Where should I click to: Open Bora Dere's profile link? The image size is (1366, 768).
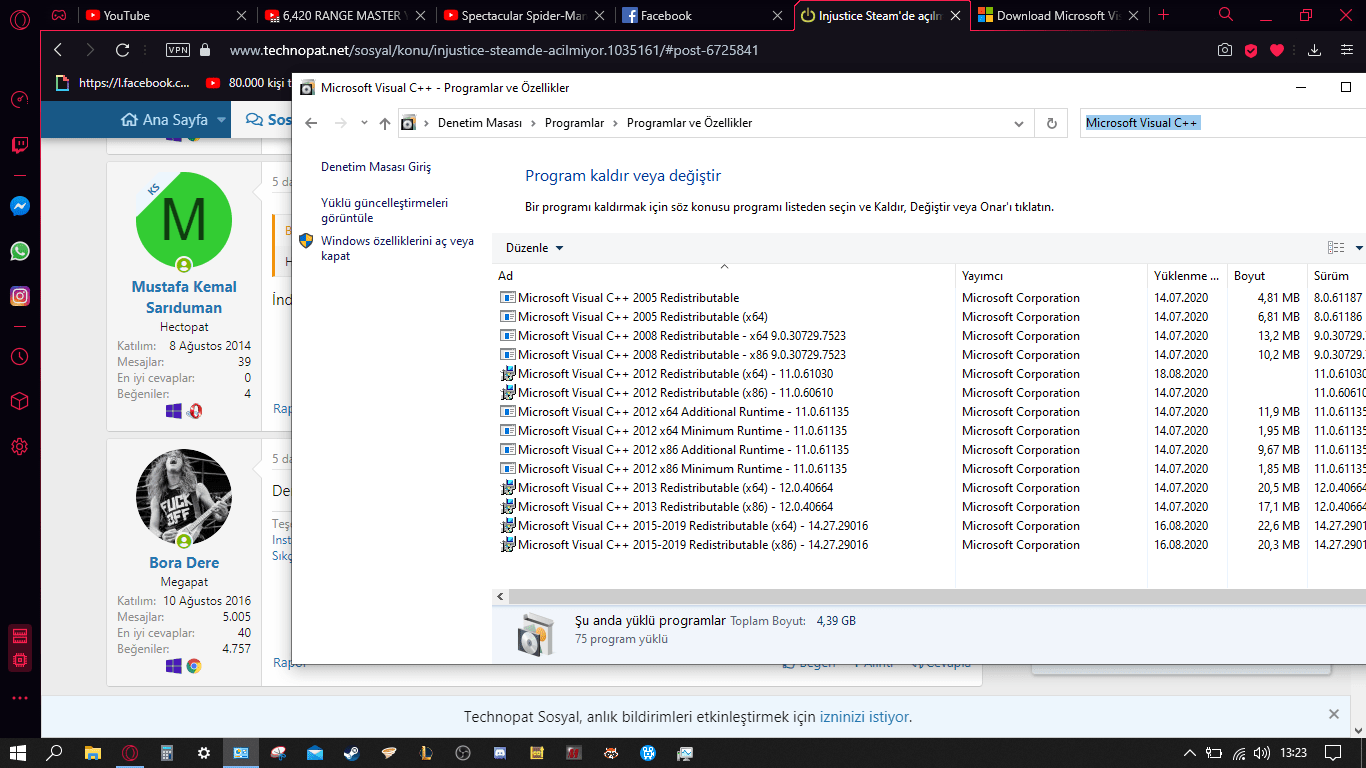coord(184,563)
